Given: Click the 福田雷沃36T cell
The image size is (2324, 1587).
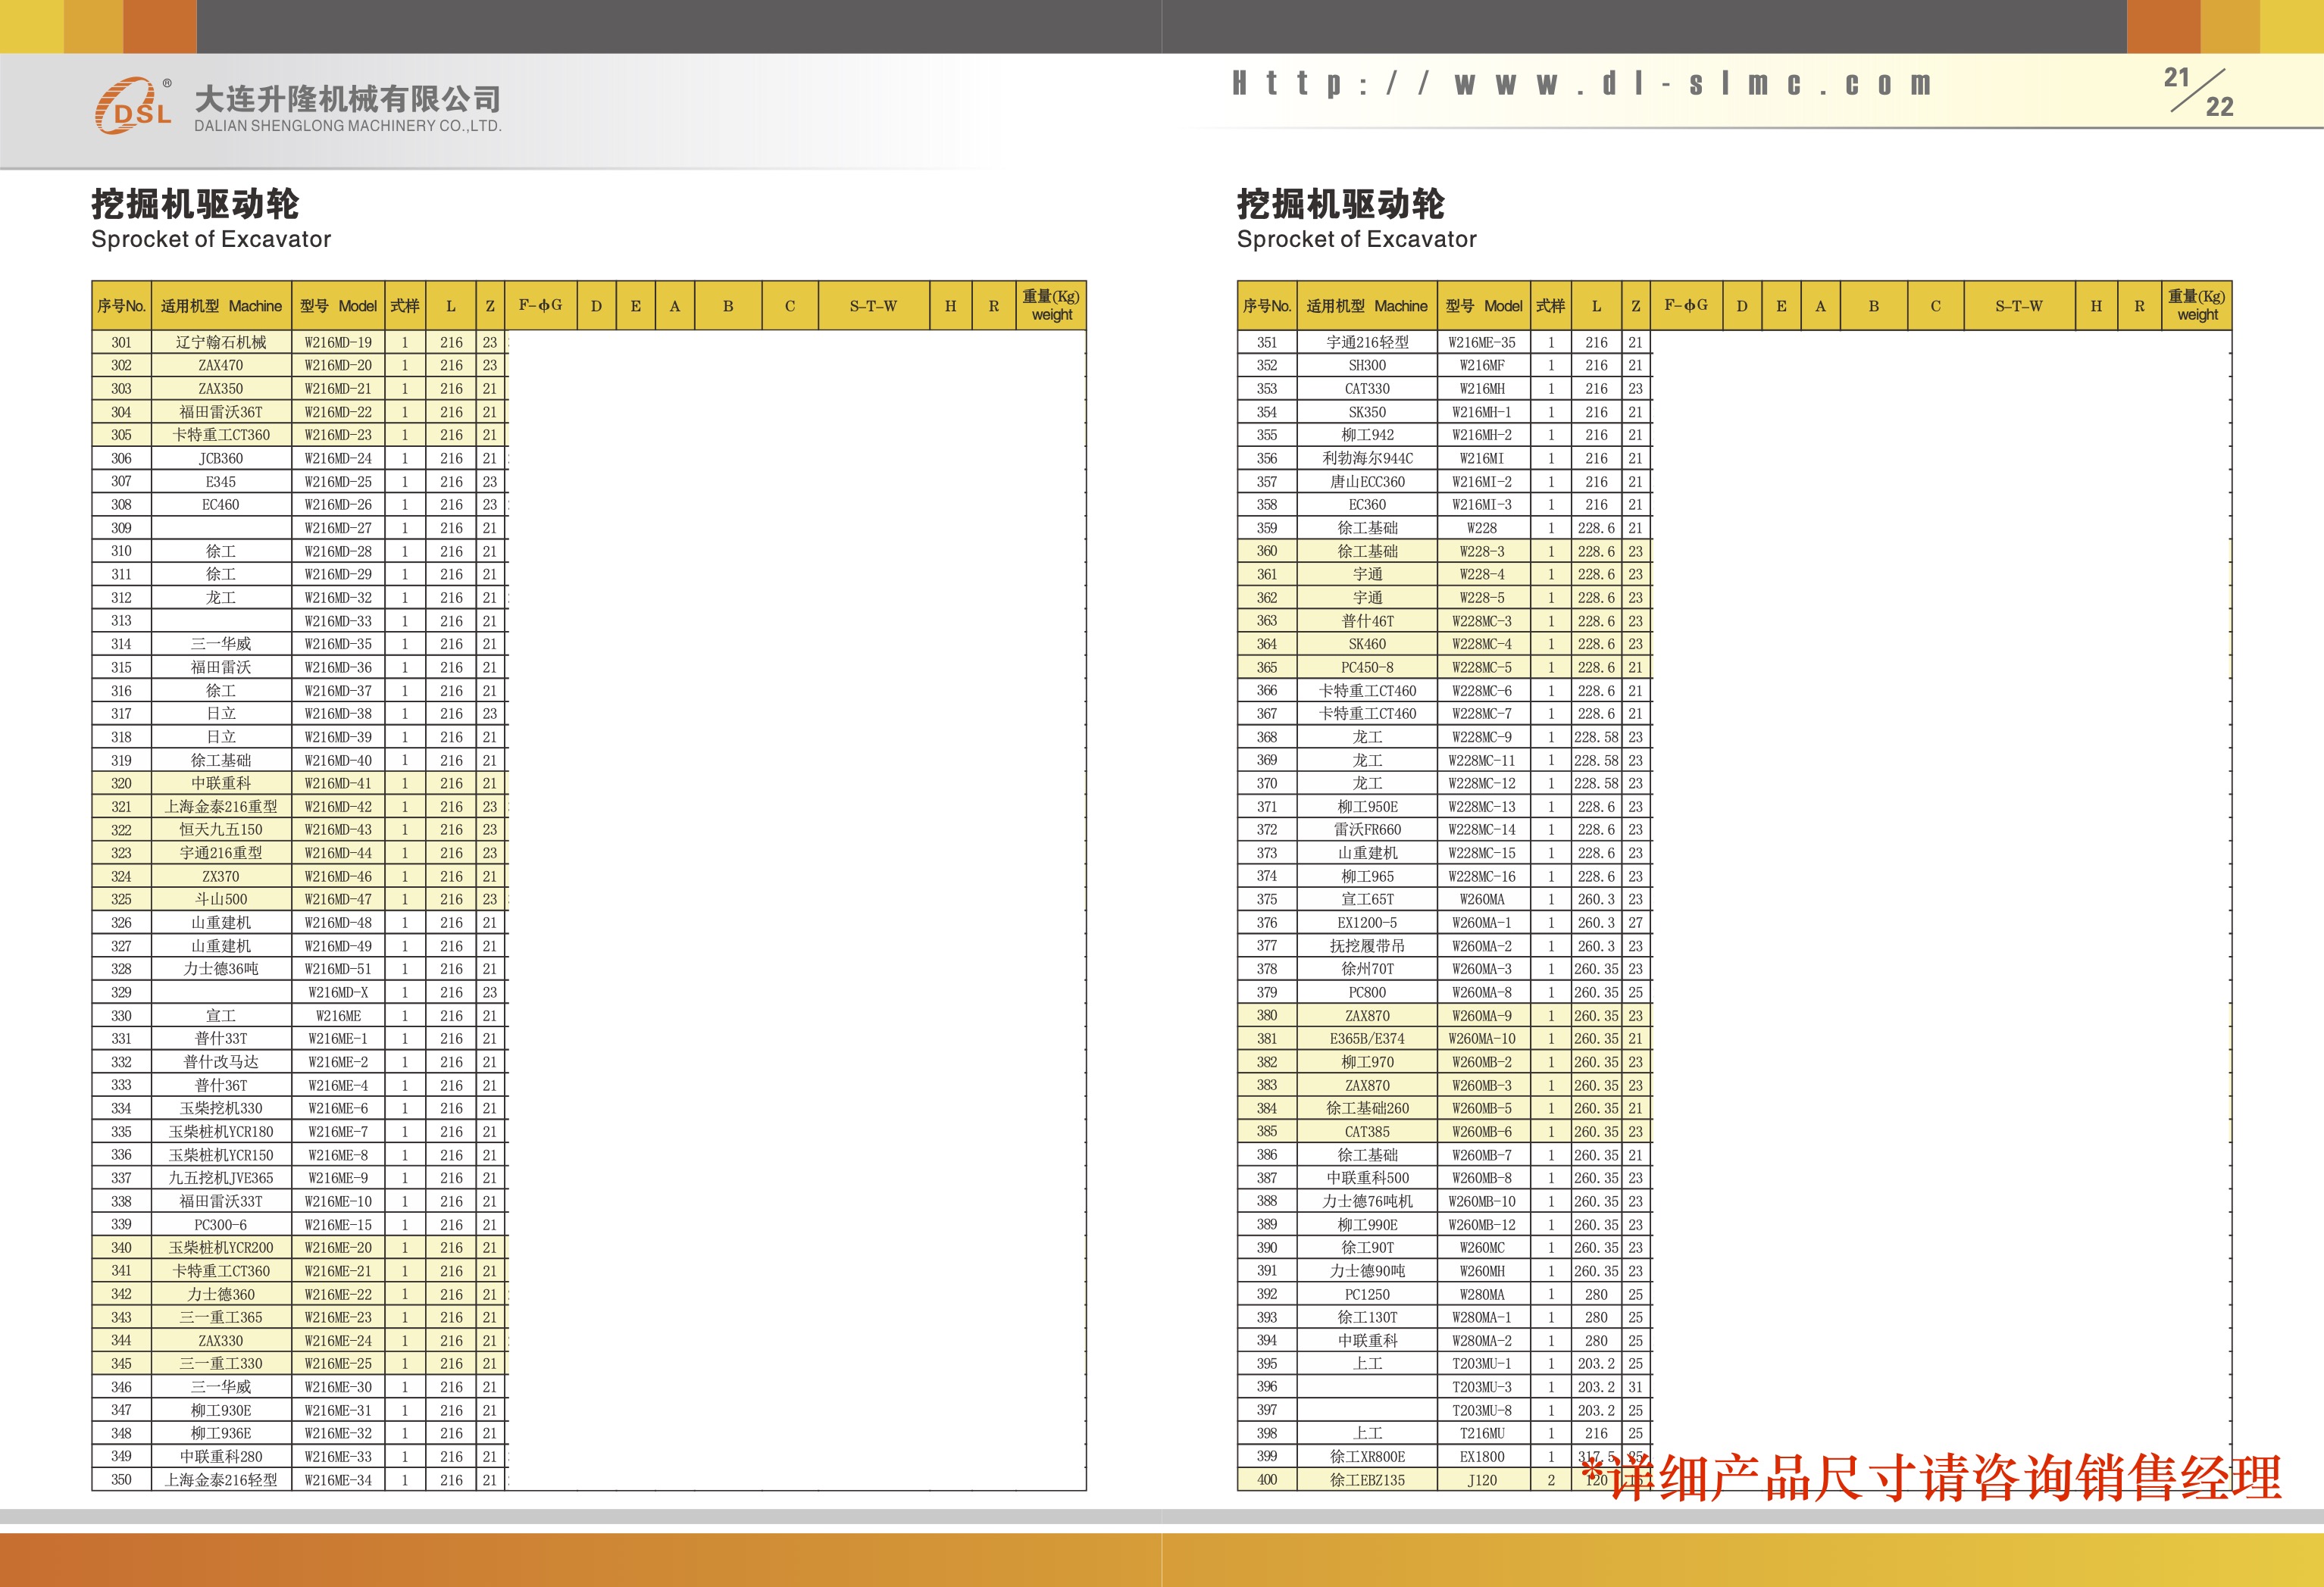Looking at the screenshot, I should [x=221, y=412].
